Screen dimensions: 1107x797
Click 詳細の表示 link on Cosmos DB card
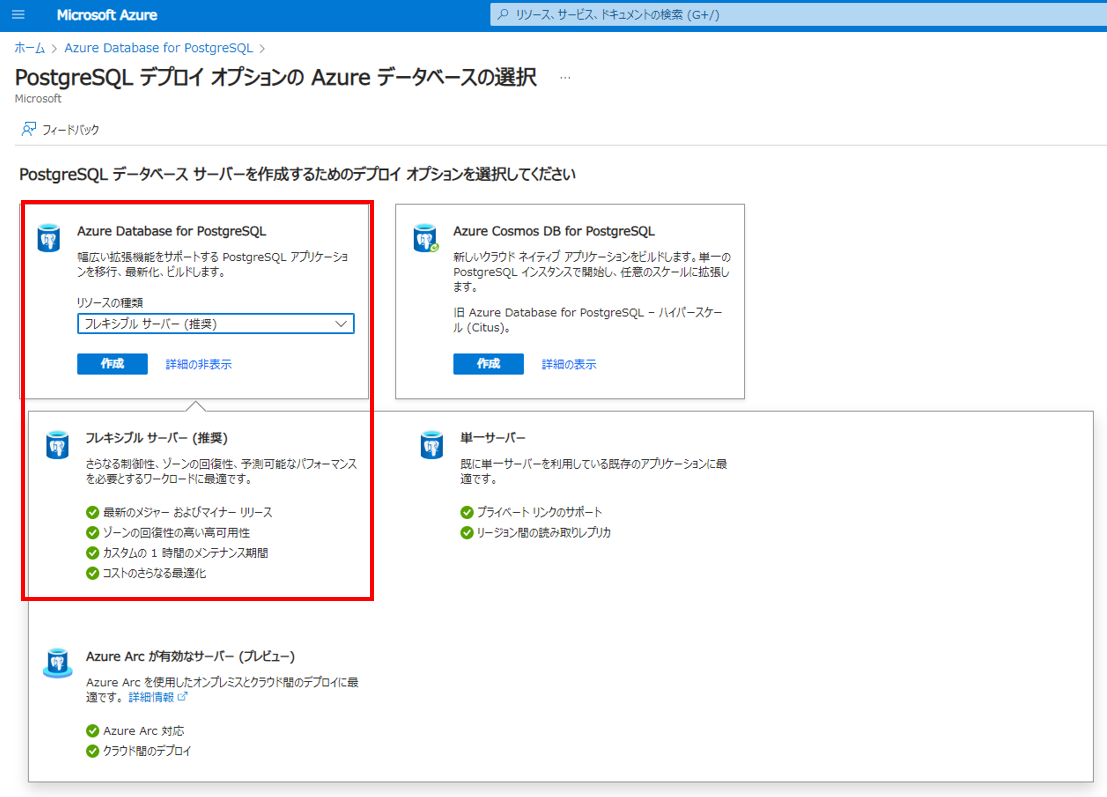pos(569,364)
